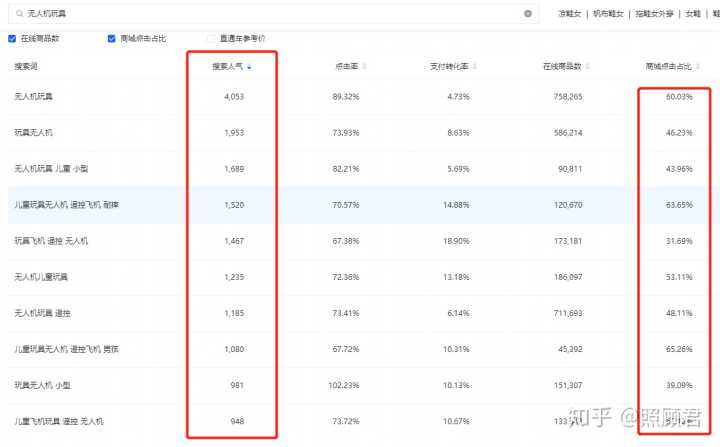
Task: Click search popularity value 981
Action: [x=237, y=385]
